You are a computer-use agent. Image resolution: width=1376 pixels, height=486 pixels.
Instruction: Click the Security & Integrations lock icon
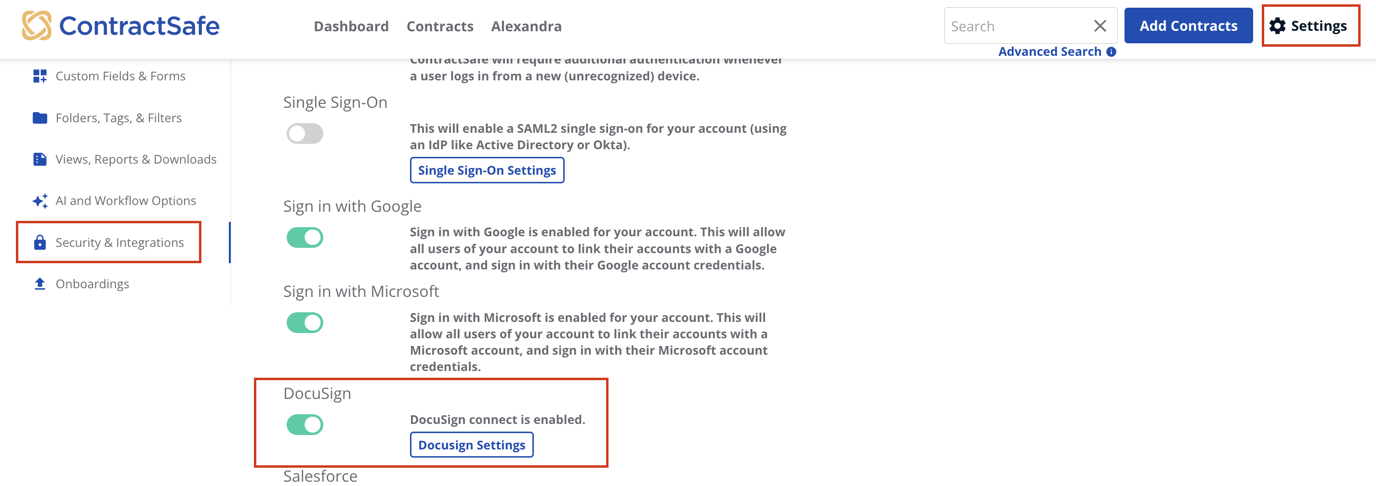40,243
